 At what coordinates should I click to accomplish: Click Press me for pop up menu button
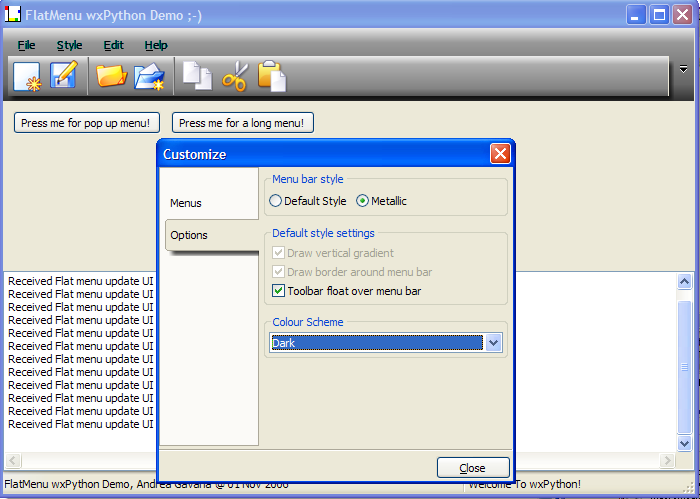[x=87, y=123]
